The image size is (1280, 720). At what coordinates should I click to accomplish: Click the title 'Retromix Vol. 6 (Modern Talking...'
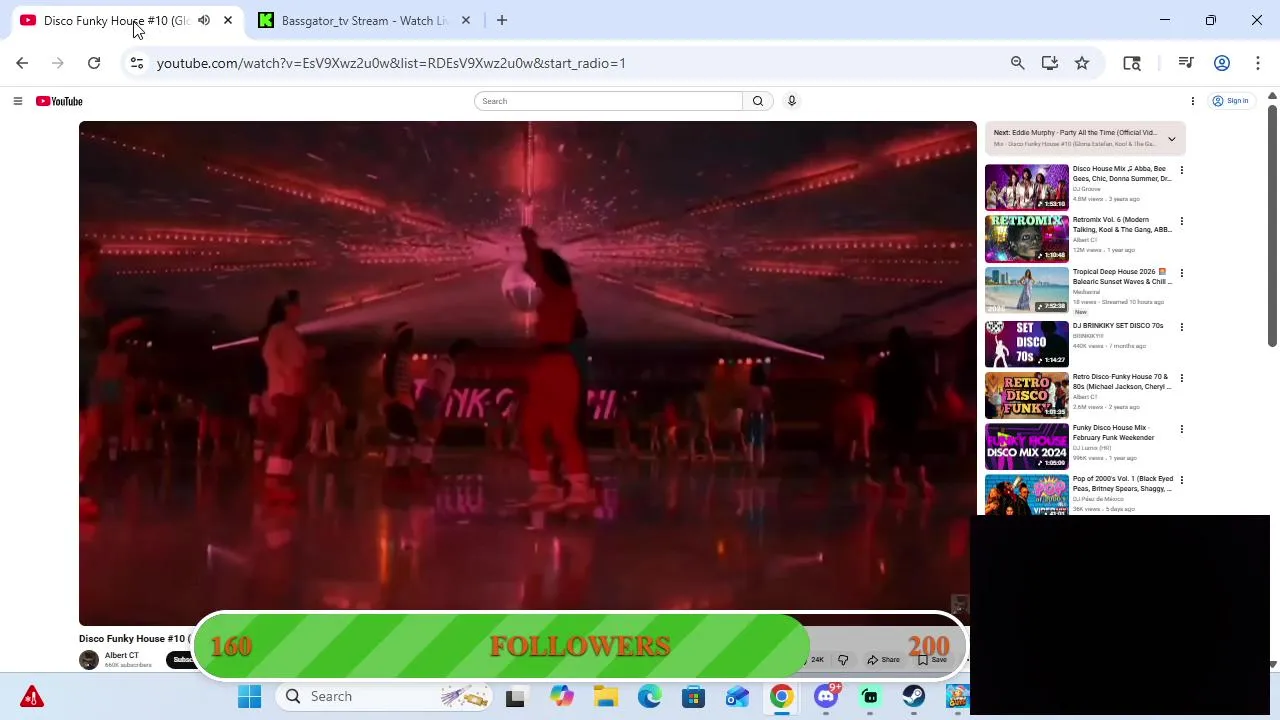click(1121, 225)
